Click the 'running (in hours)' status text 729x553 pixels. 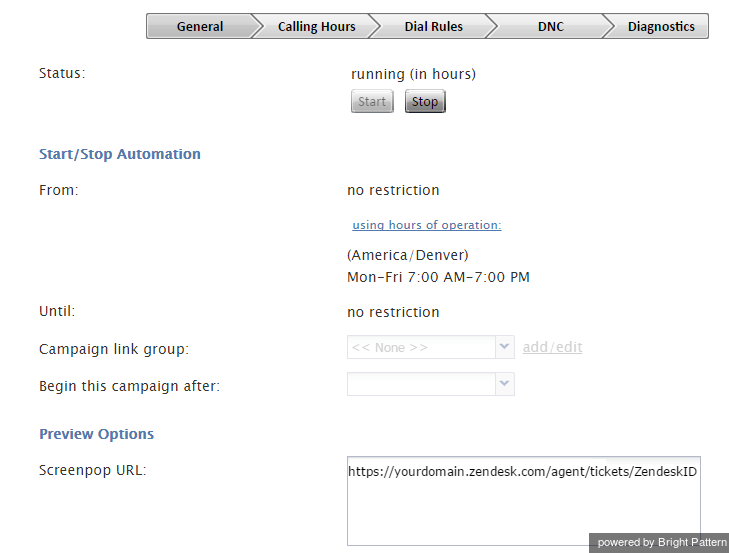(413, 74)
